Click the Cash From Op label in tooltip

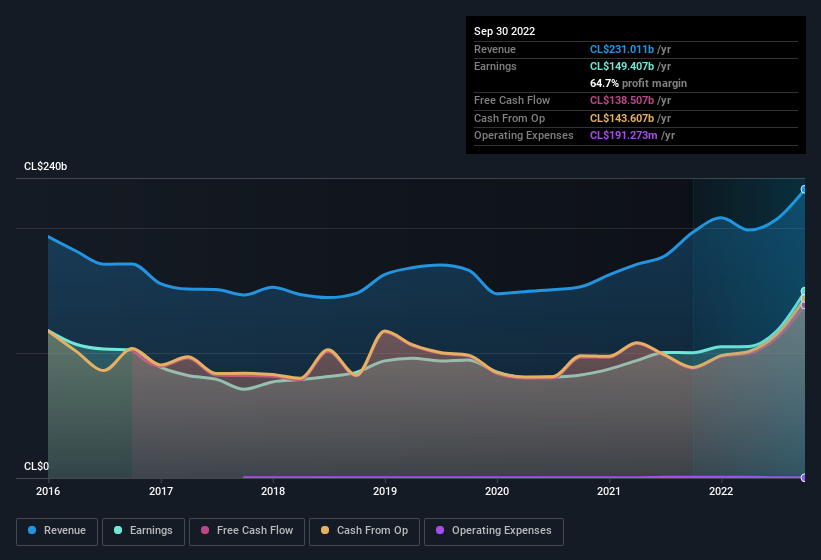point(509,118)
